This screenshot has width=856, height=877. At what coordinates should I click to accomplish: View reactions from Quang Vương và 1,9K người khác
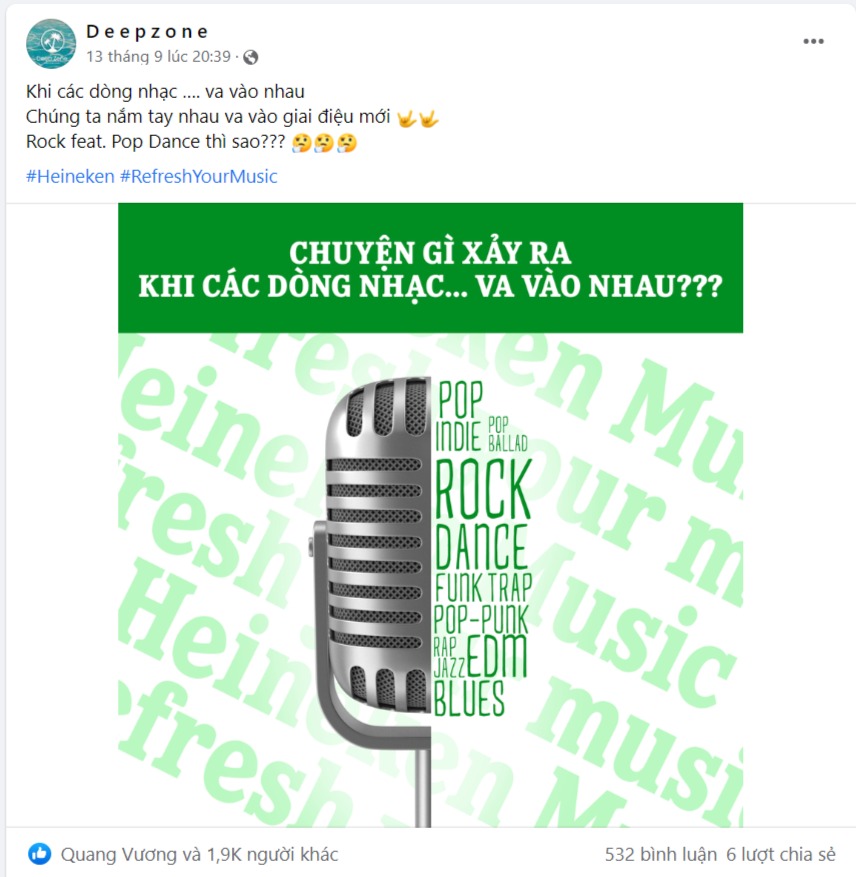(199, 854)
